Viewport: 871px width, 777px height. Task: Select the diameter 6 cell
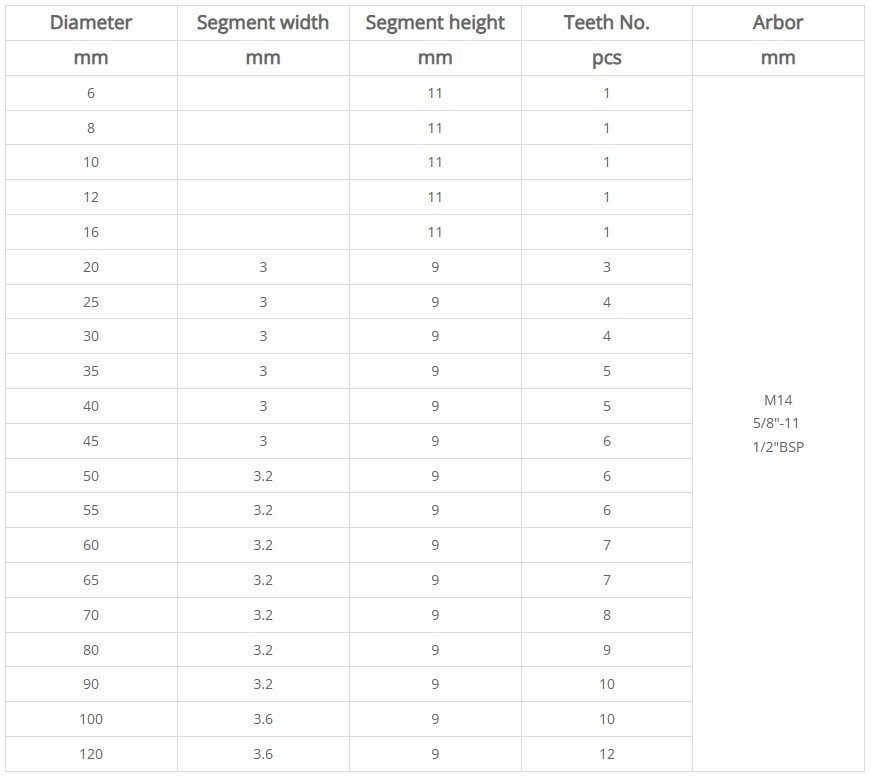click(x=91, y=93)
